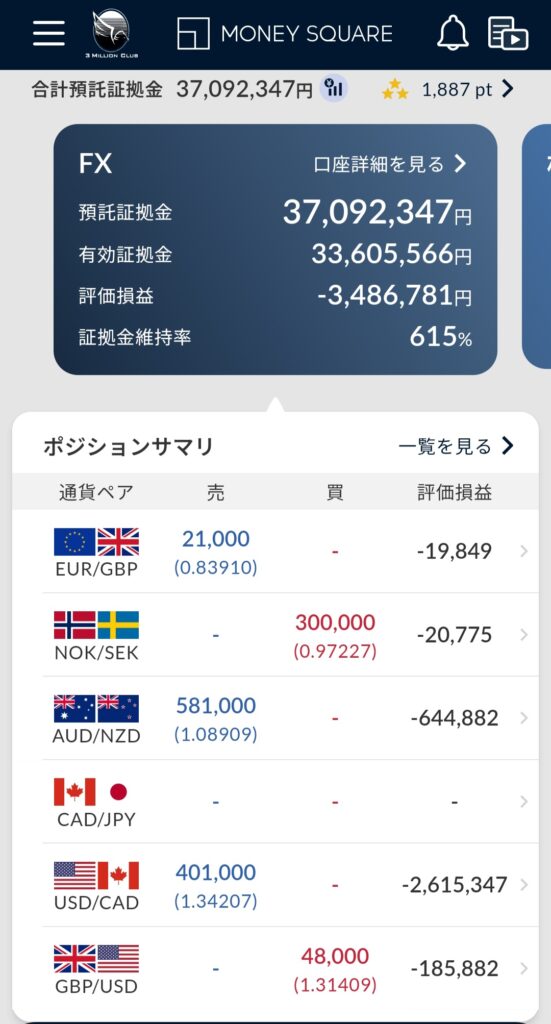Screen dimensions: 551x1024
Task: Tap the EUR/GBP flag icons
Action: pos(97,542)
